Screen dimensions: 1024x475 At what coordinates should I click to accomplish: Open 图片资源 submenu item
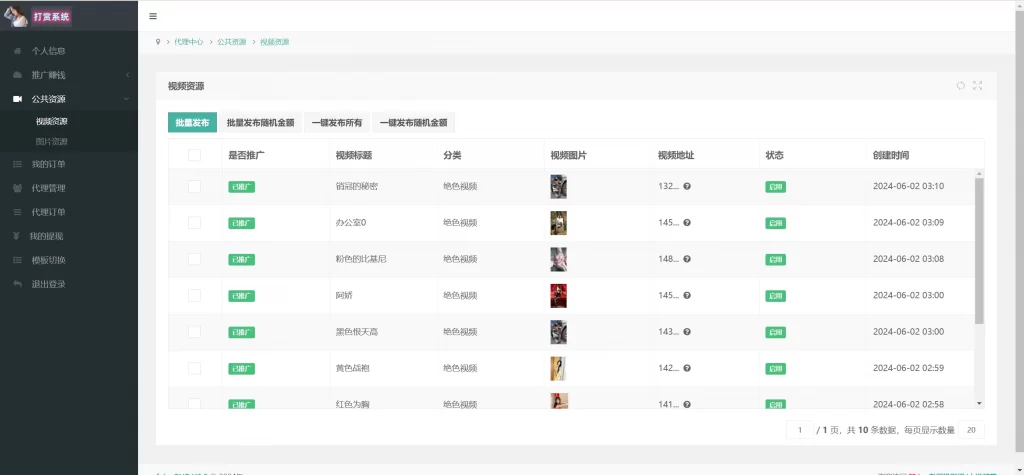[x=52, y=142]
